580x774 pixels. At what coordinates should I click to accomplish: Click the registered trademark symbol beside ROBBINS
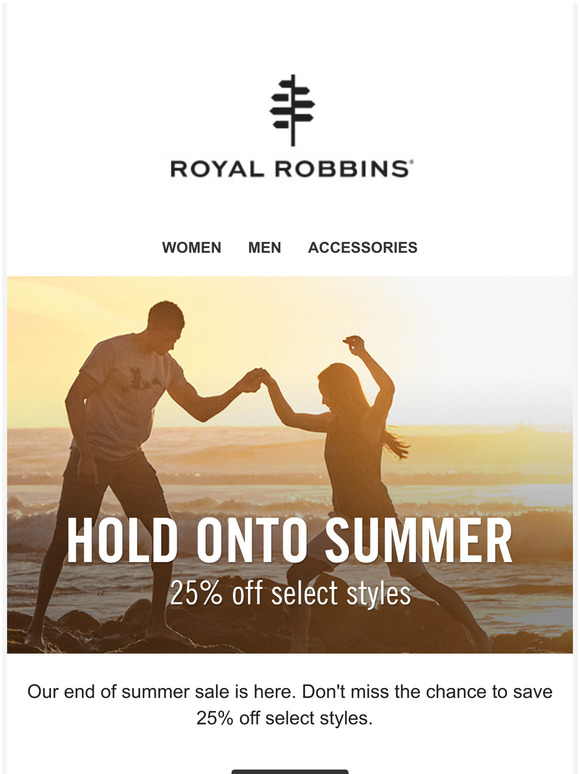411,161
